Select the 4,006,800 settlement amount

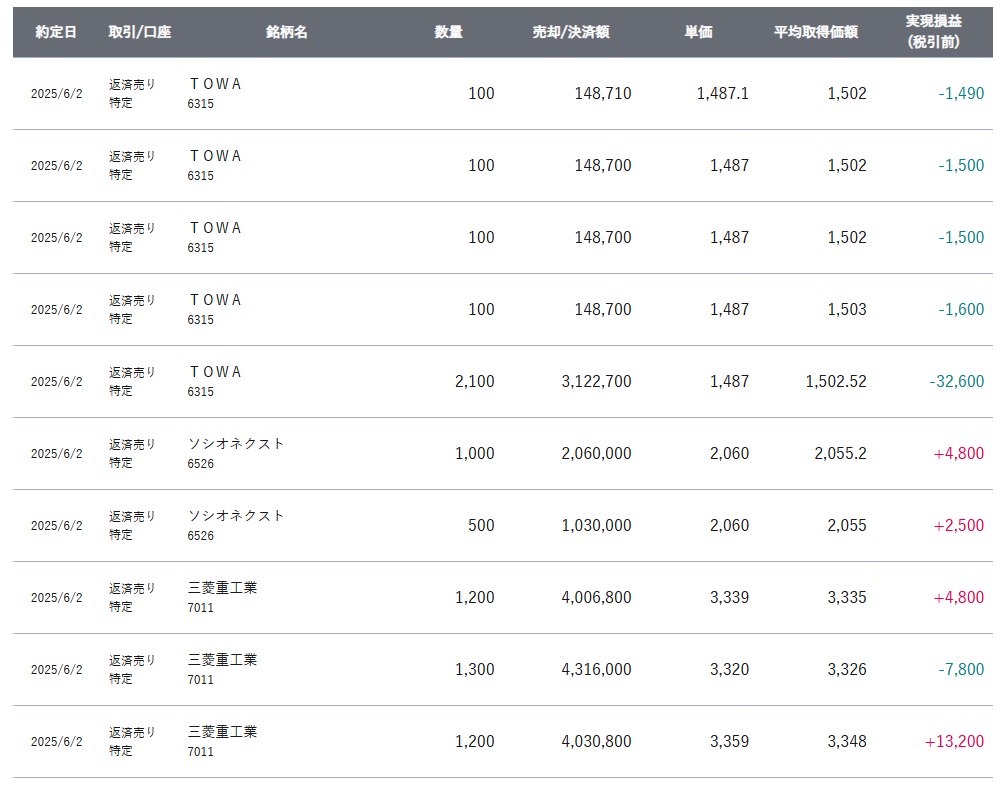pyautogui.click(x=596, y=597)
